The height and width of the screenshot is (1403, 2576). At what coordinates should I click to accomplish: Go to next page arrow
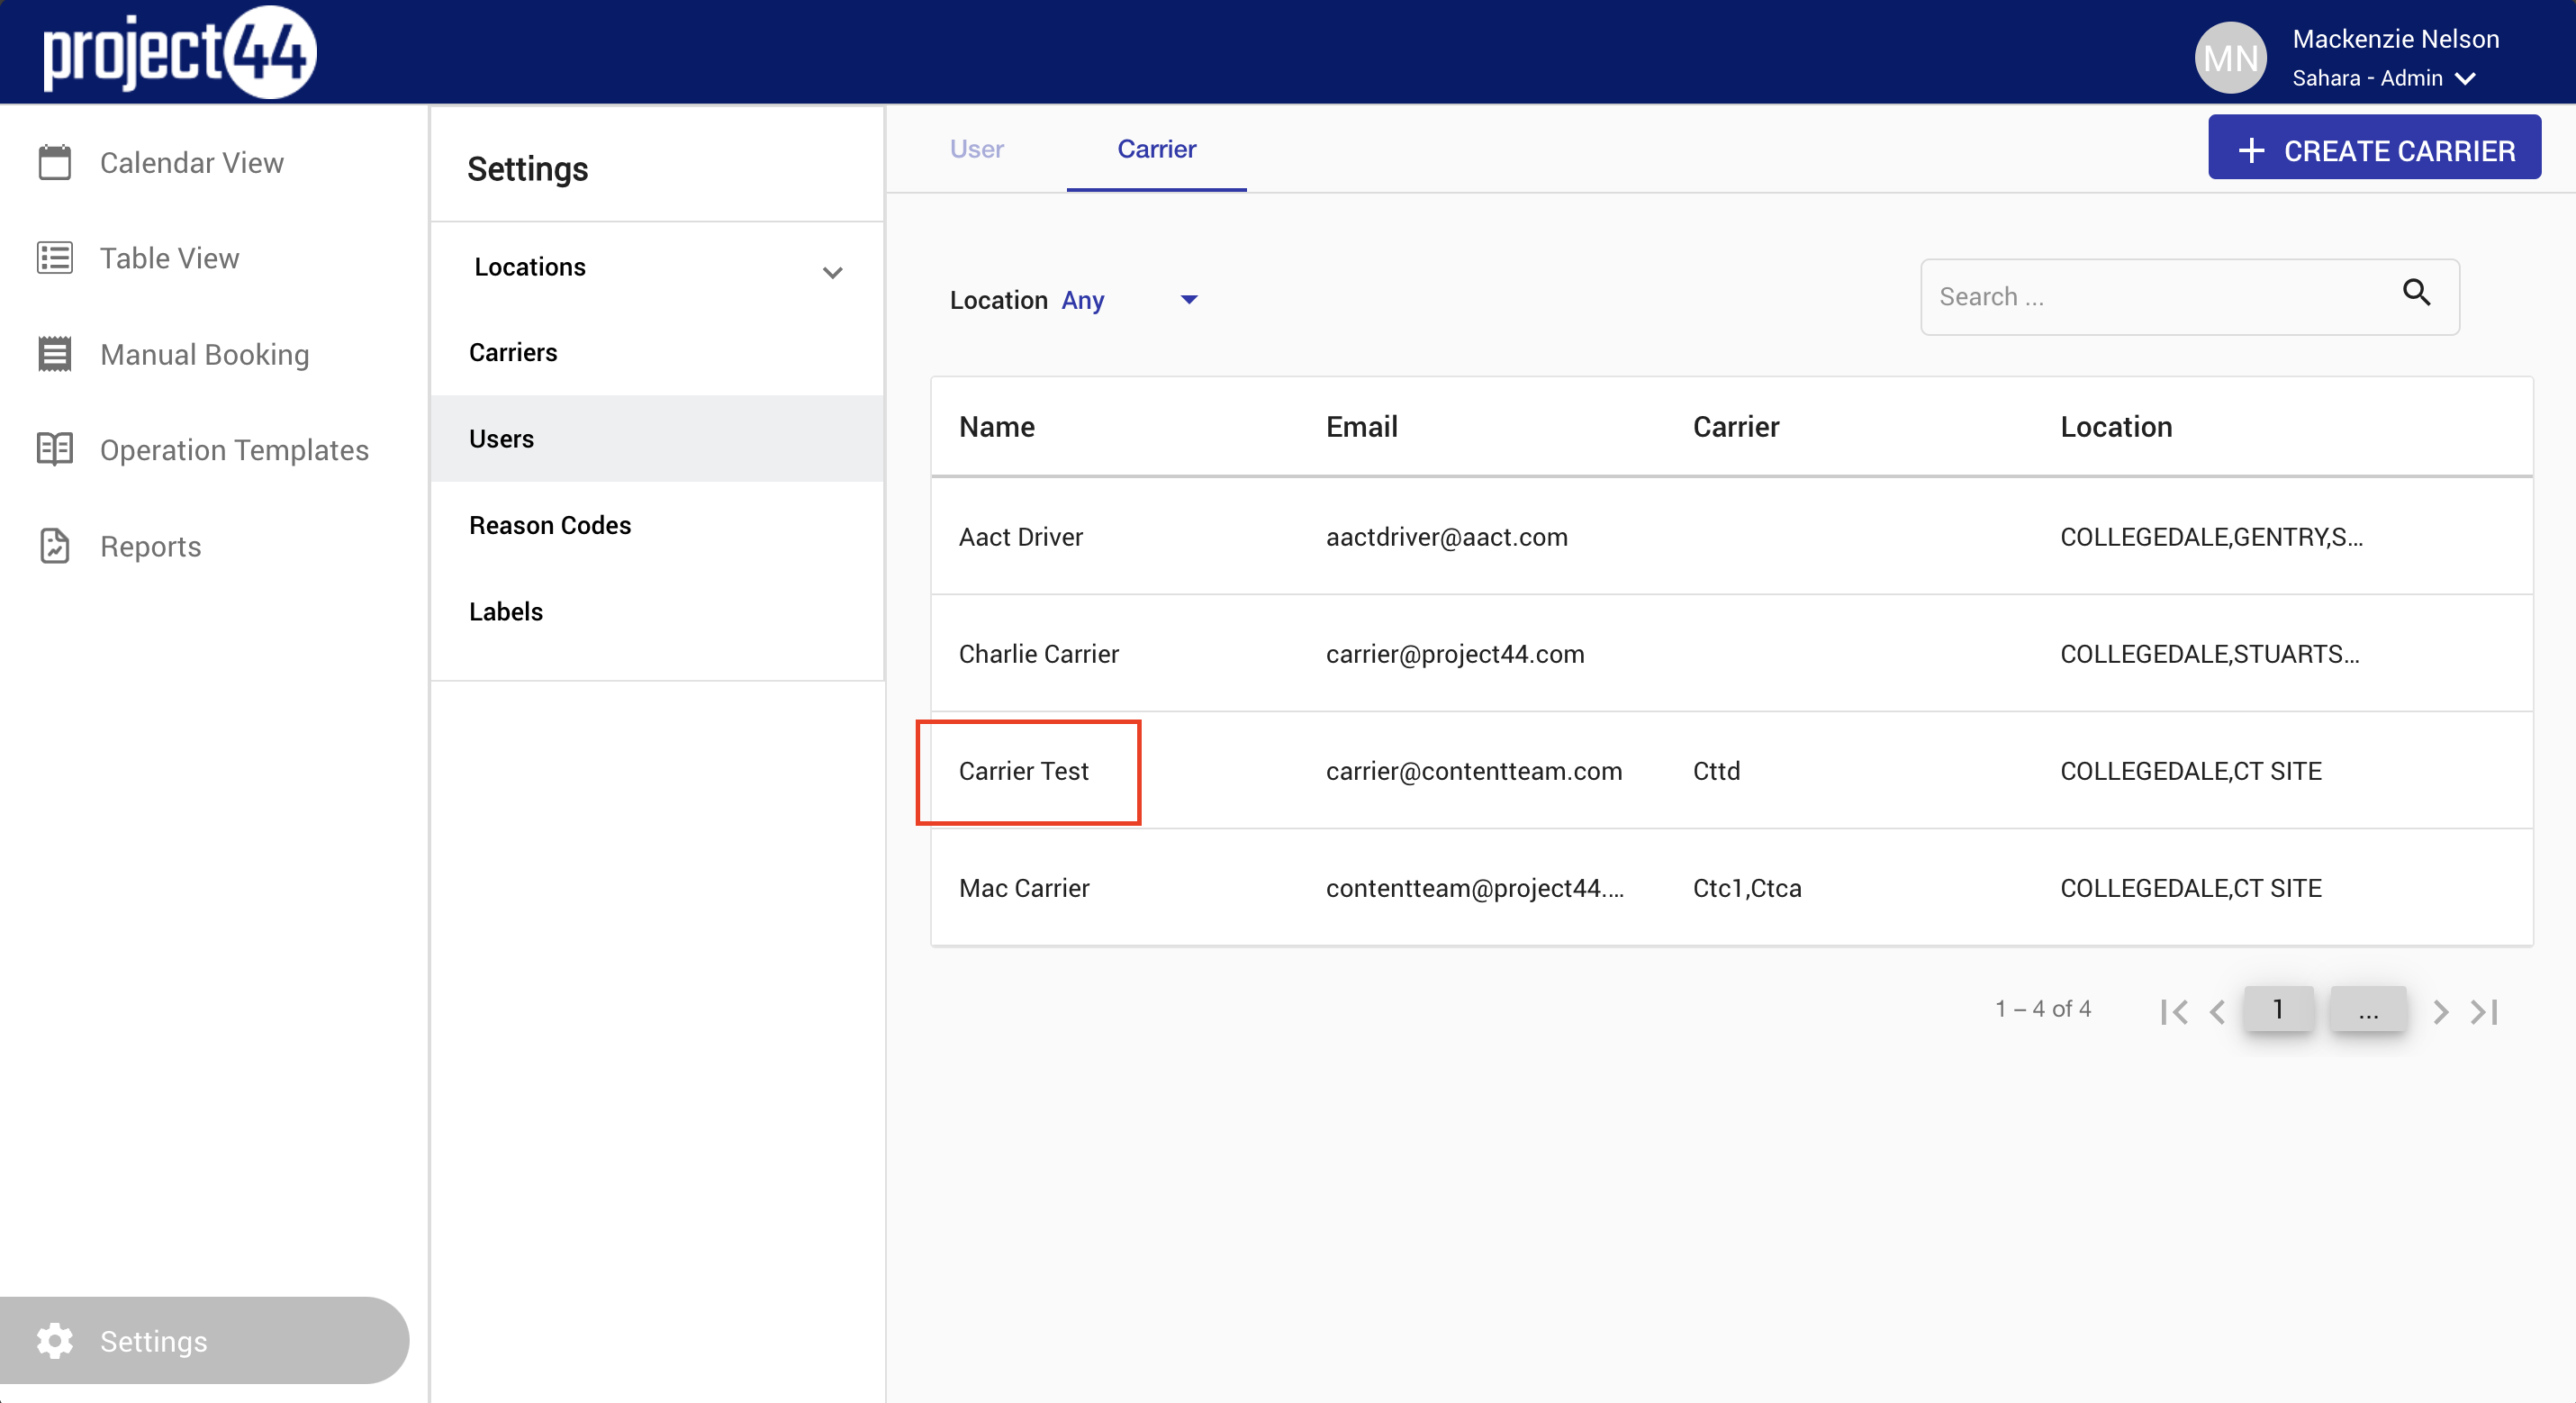tap(2441, 1012)
